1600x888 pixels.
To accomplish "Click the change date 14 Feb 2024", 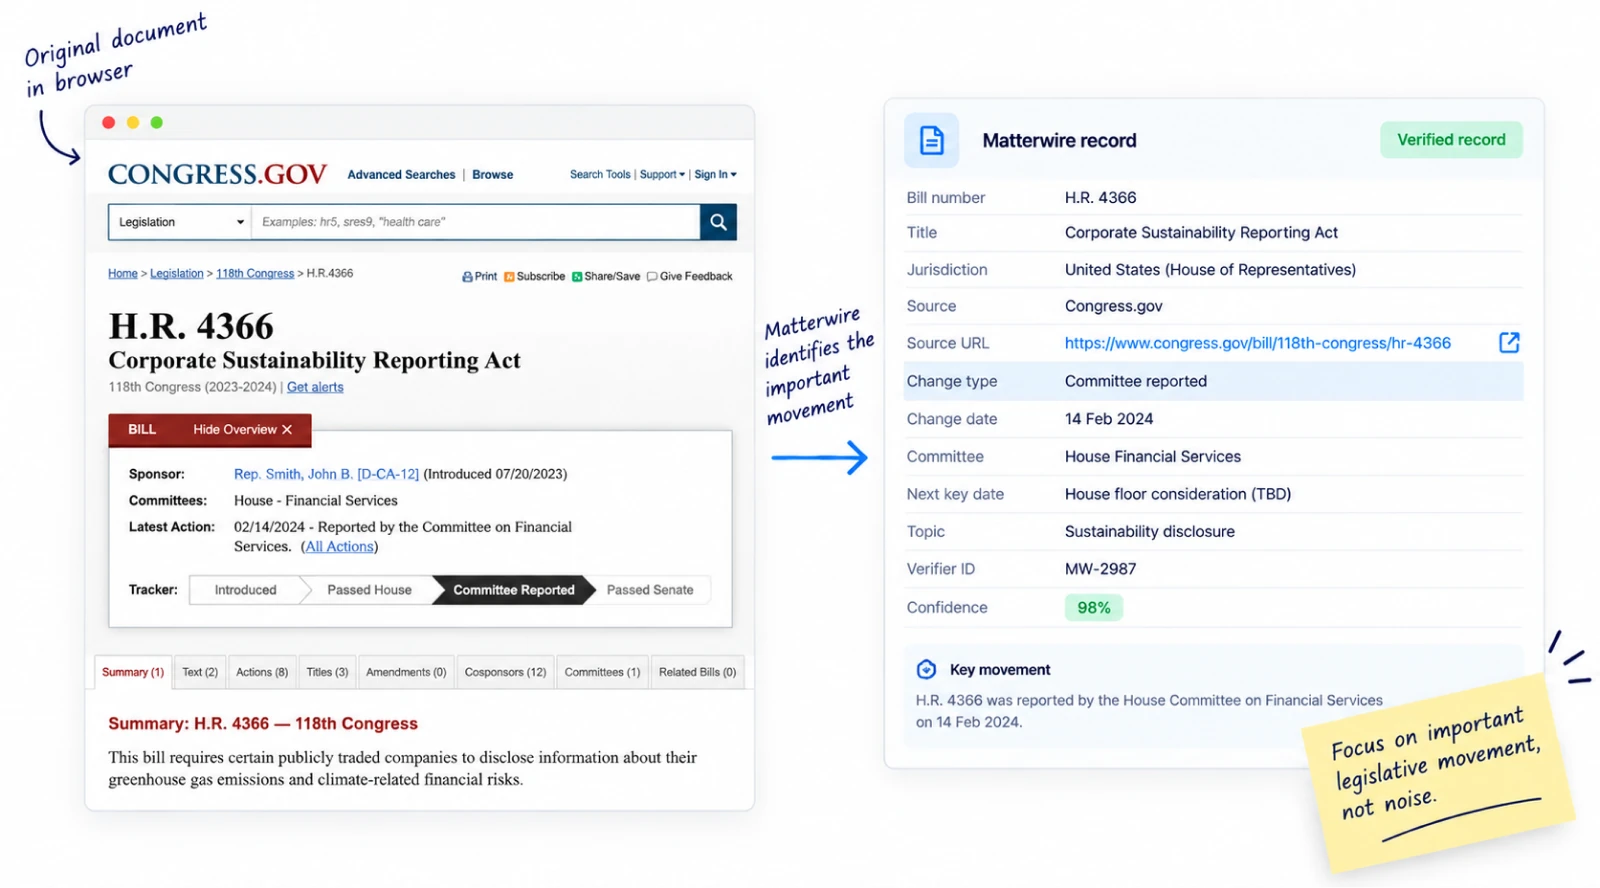I will [x=1109, y=420].
